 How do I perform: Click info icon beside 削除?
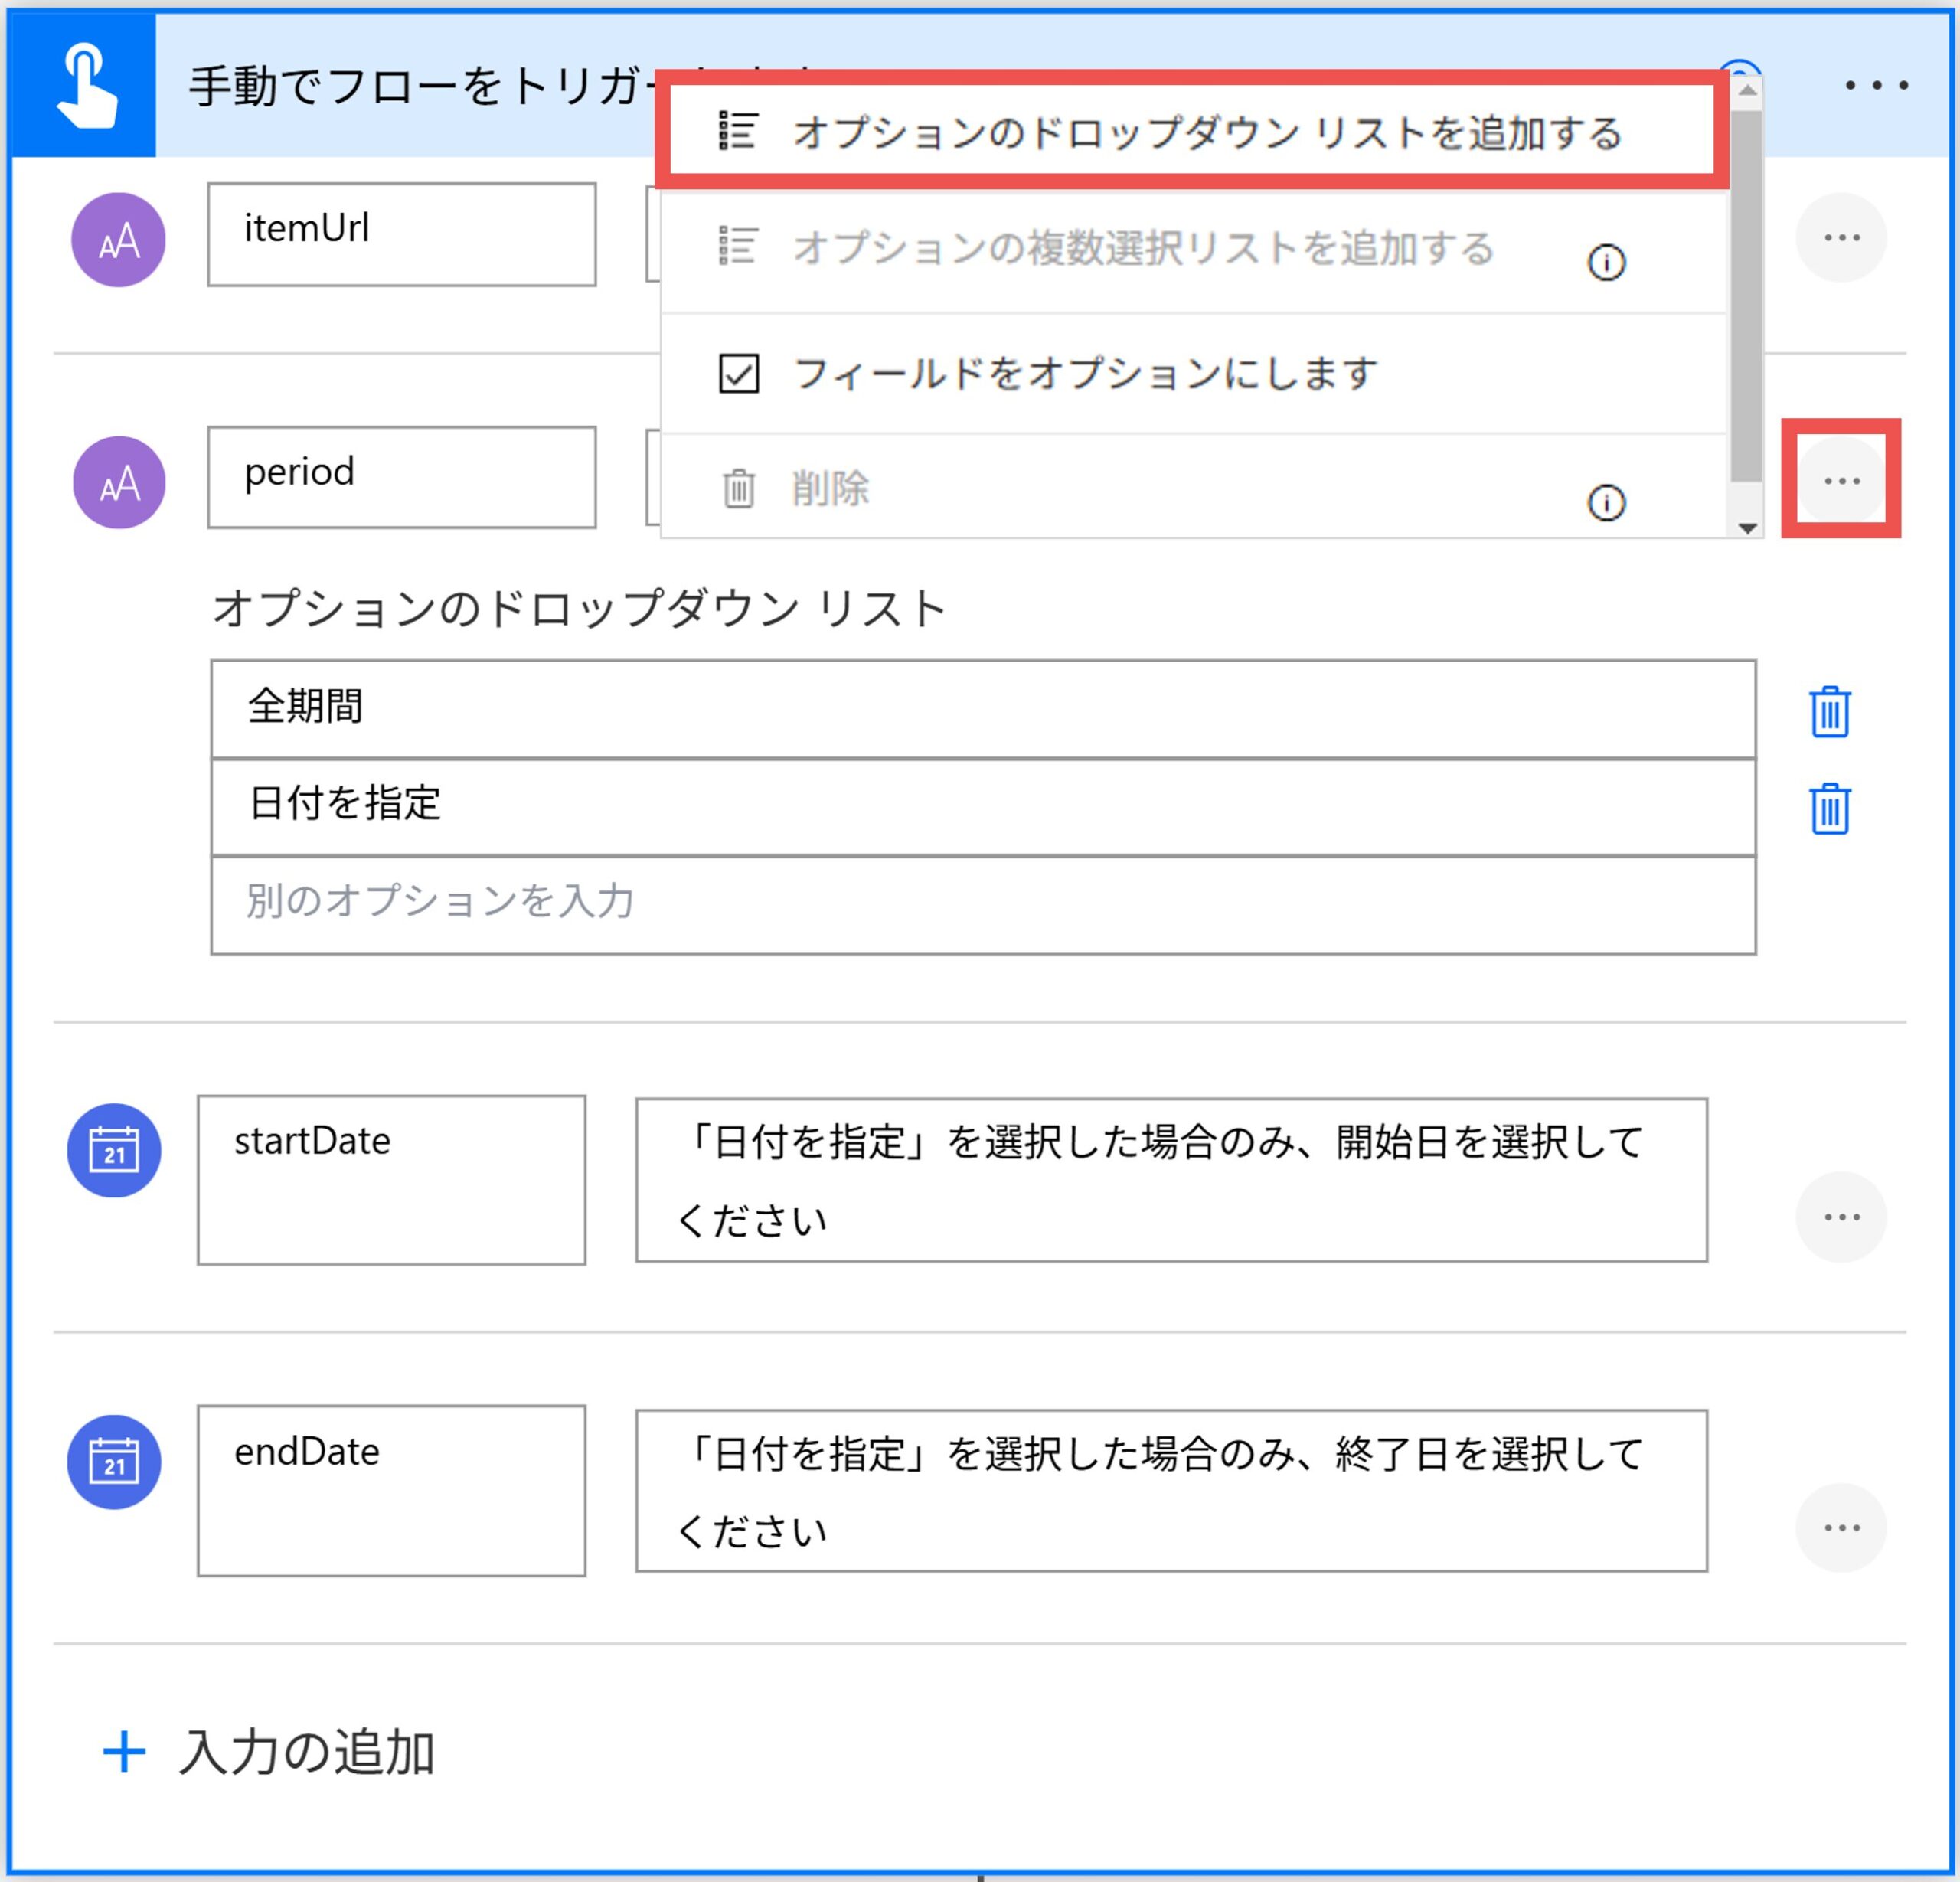point(1606,502)
